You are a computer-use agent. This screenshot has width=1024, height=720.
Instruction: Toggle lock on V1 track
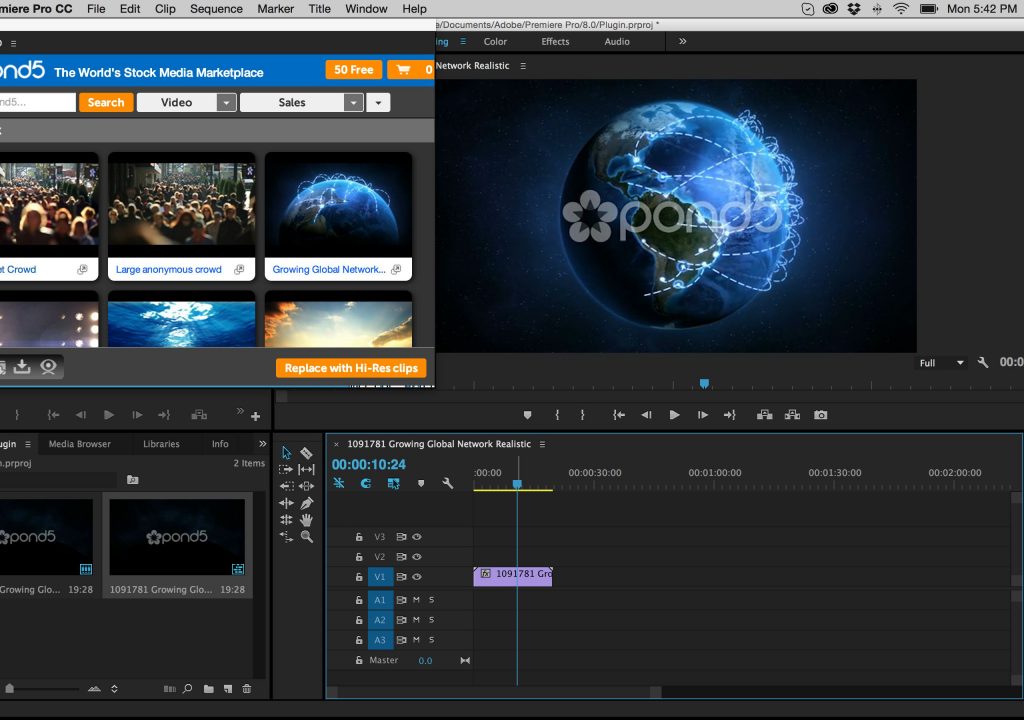pos(359,577)
